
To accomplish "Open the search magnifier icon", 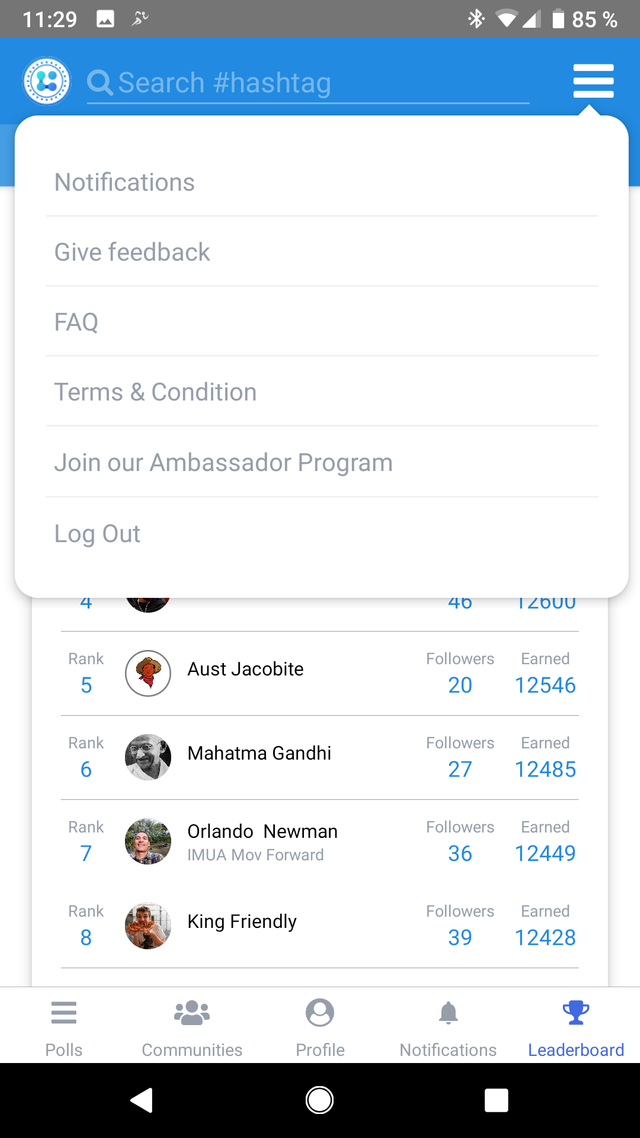I will 100,83.
